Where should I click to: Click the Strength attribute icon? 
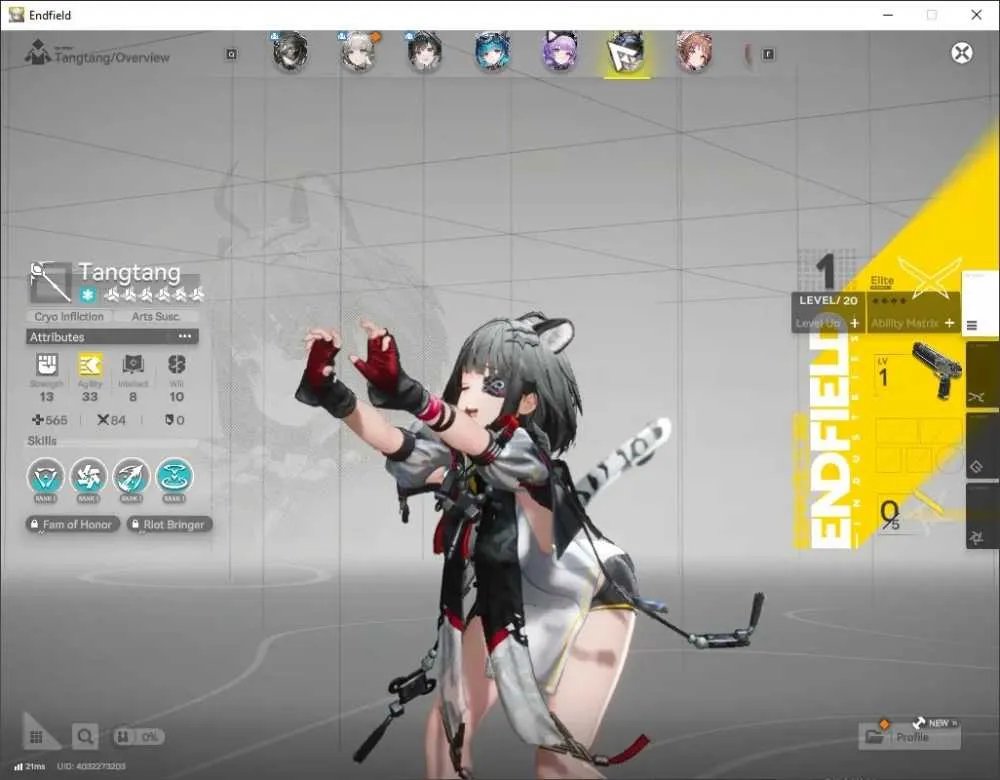(x=47, y=365)
